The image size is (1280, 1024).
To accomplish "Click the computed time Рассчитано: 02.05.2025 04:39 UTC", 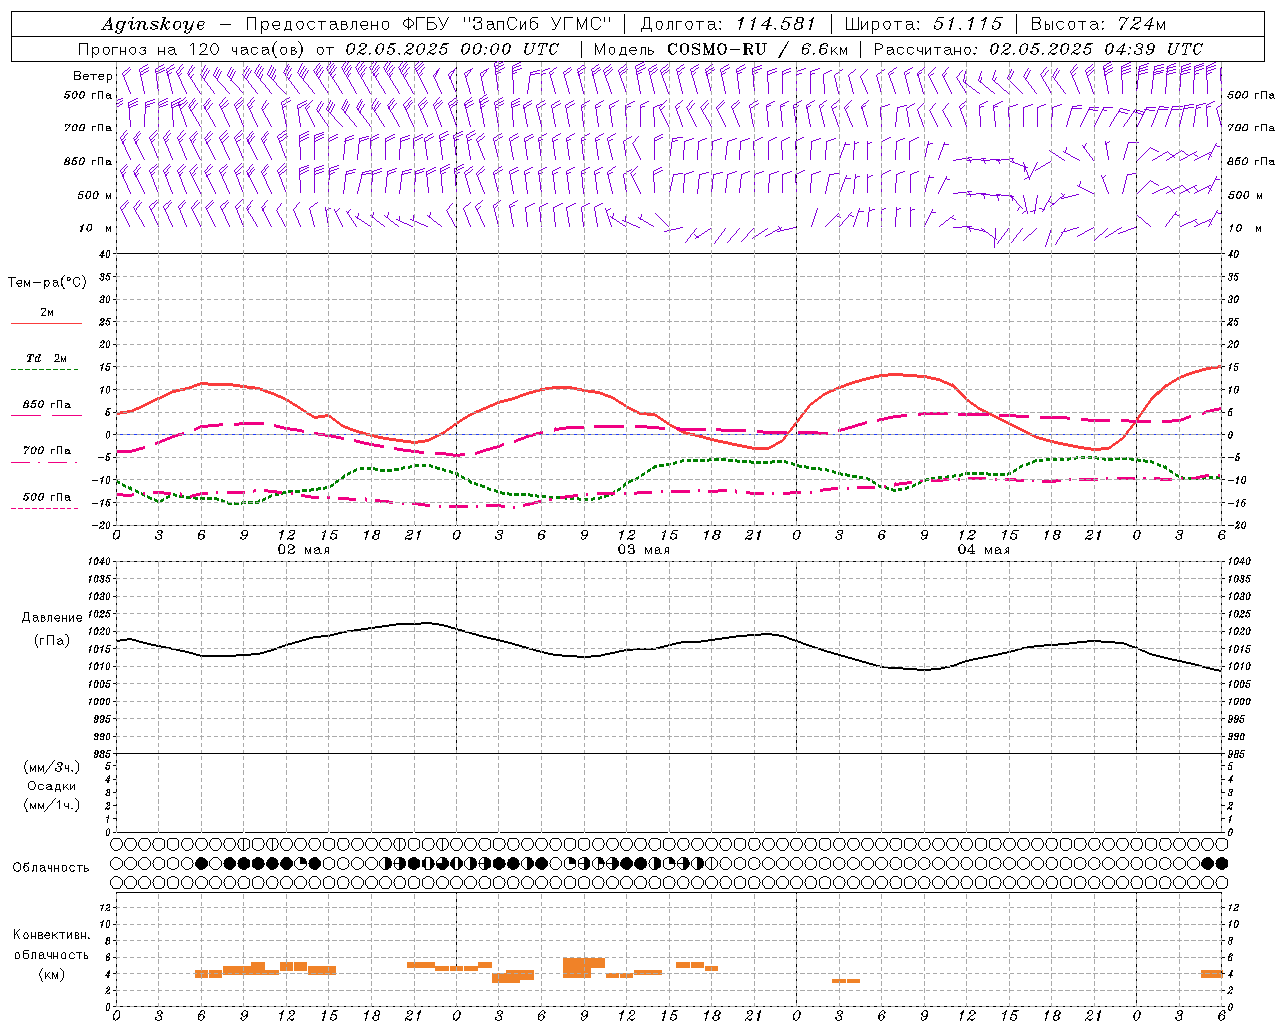I will click(x=1038, y=49).
